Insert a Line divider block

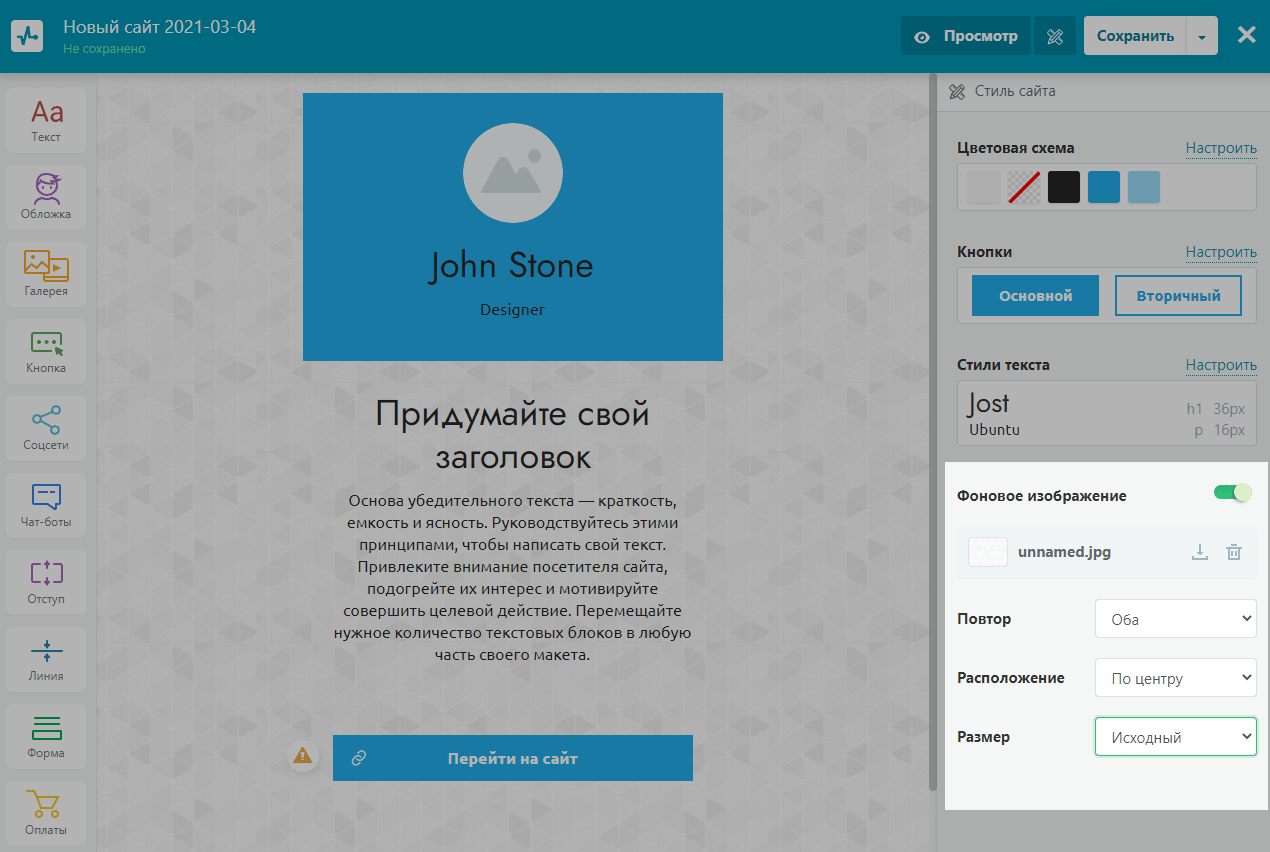(x=46, y=659)
